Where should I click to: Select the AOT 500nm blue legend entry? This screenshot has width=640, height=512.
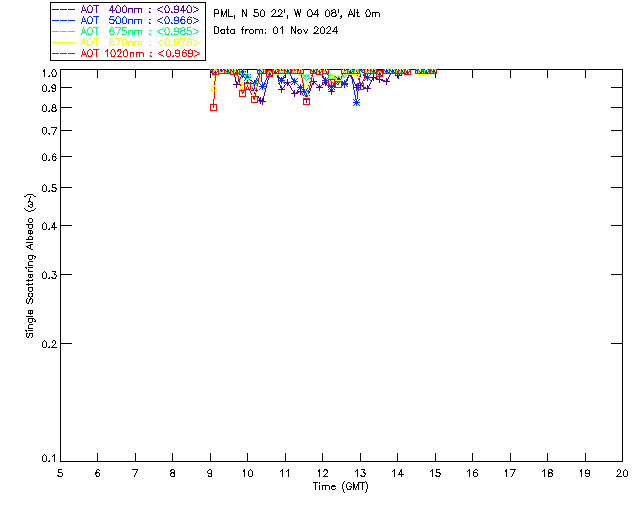coord(126,20)
